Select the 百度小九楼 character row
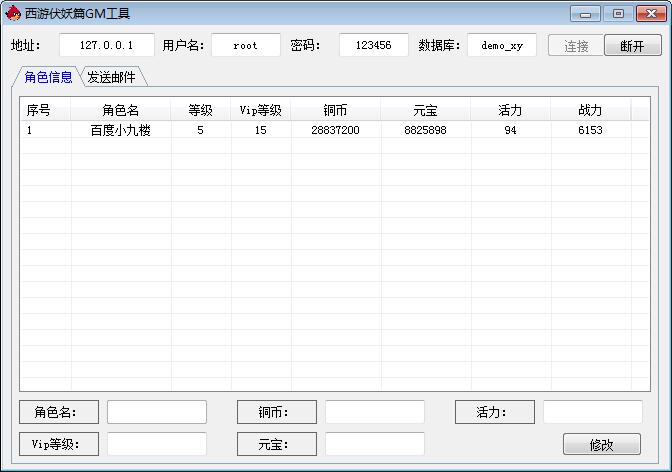This screenshot has width=672, height=472. coord(121,130)
